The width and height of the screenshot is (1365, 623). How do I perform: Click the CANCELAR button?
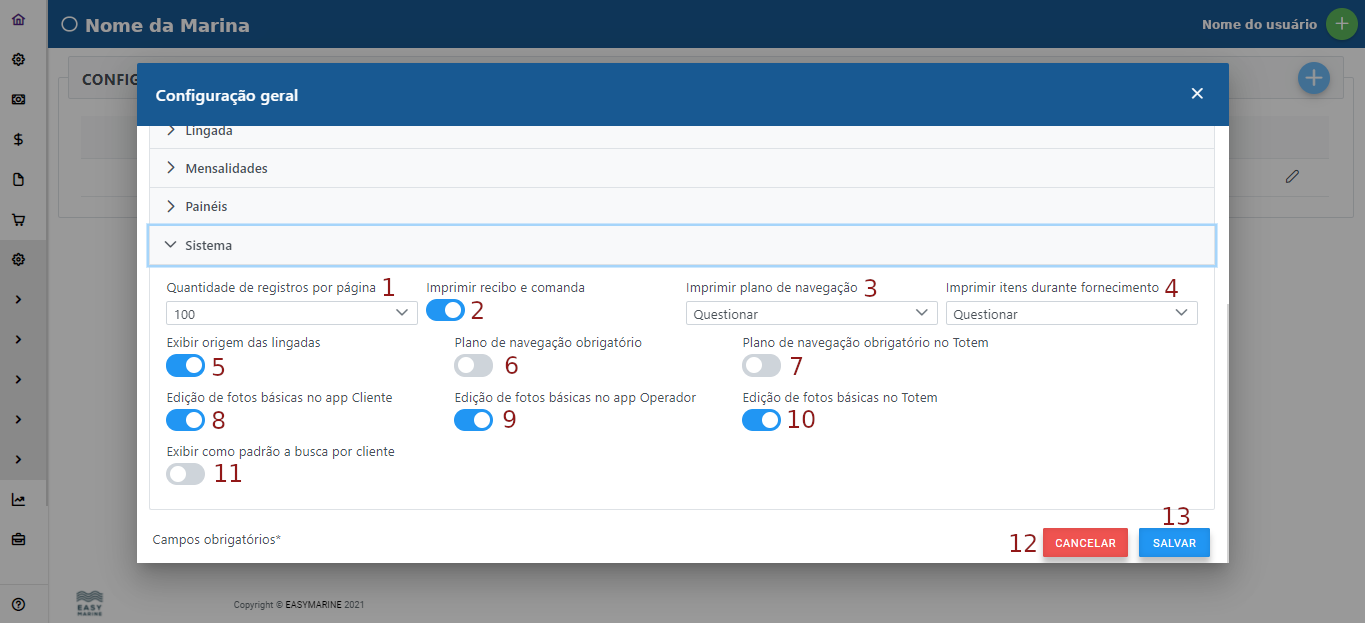[1085, 542]
